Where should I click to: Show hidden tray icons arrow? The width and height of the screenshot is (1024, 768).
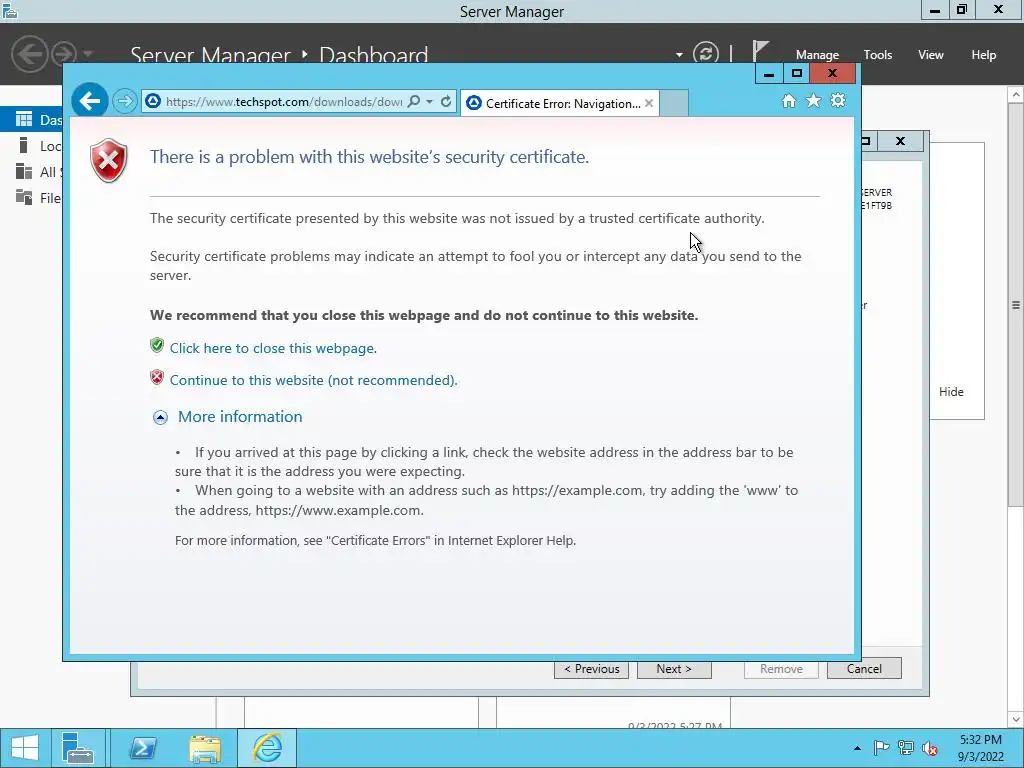coord(857,748)
